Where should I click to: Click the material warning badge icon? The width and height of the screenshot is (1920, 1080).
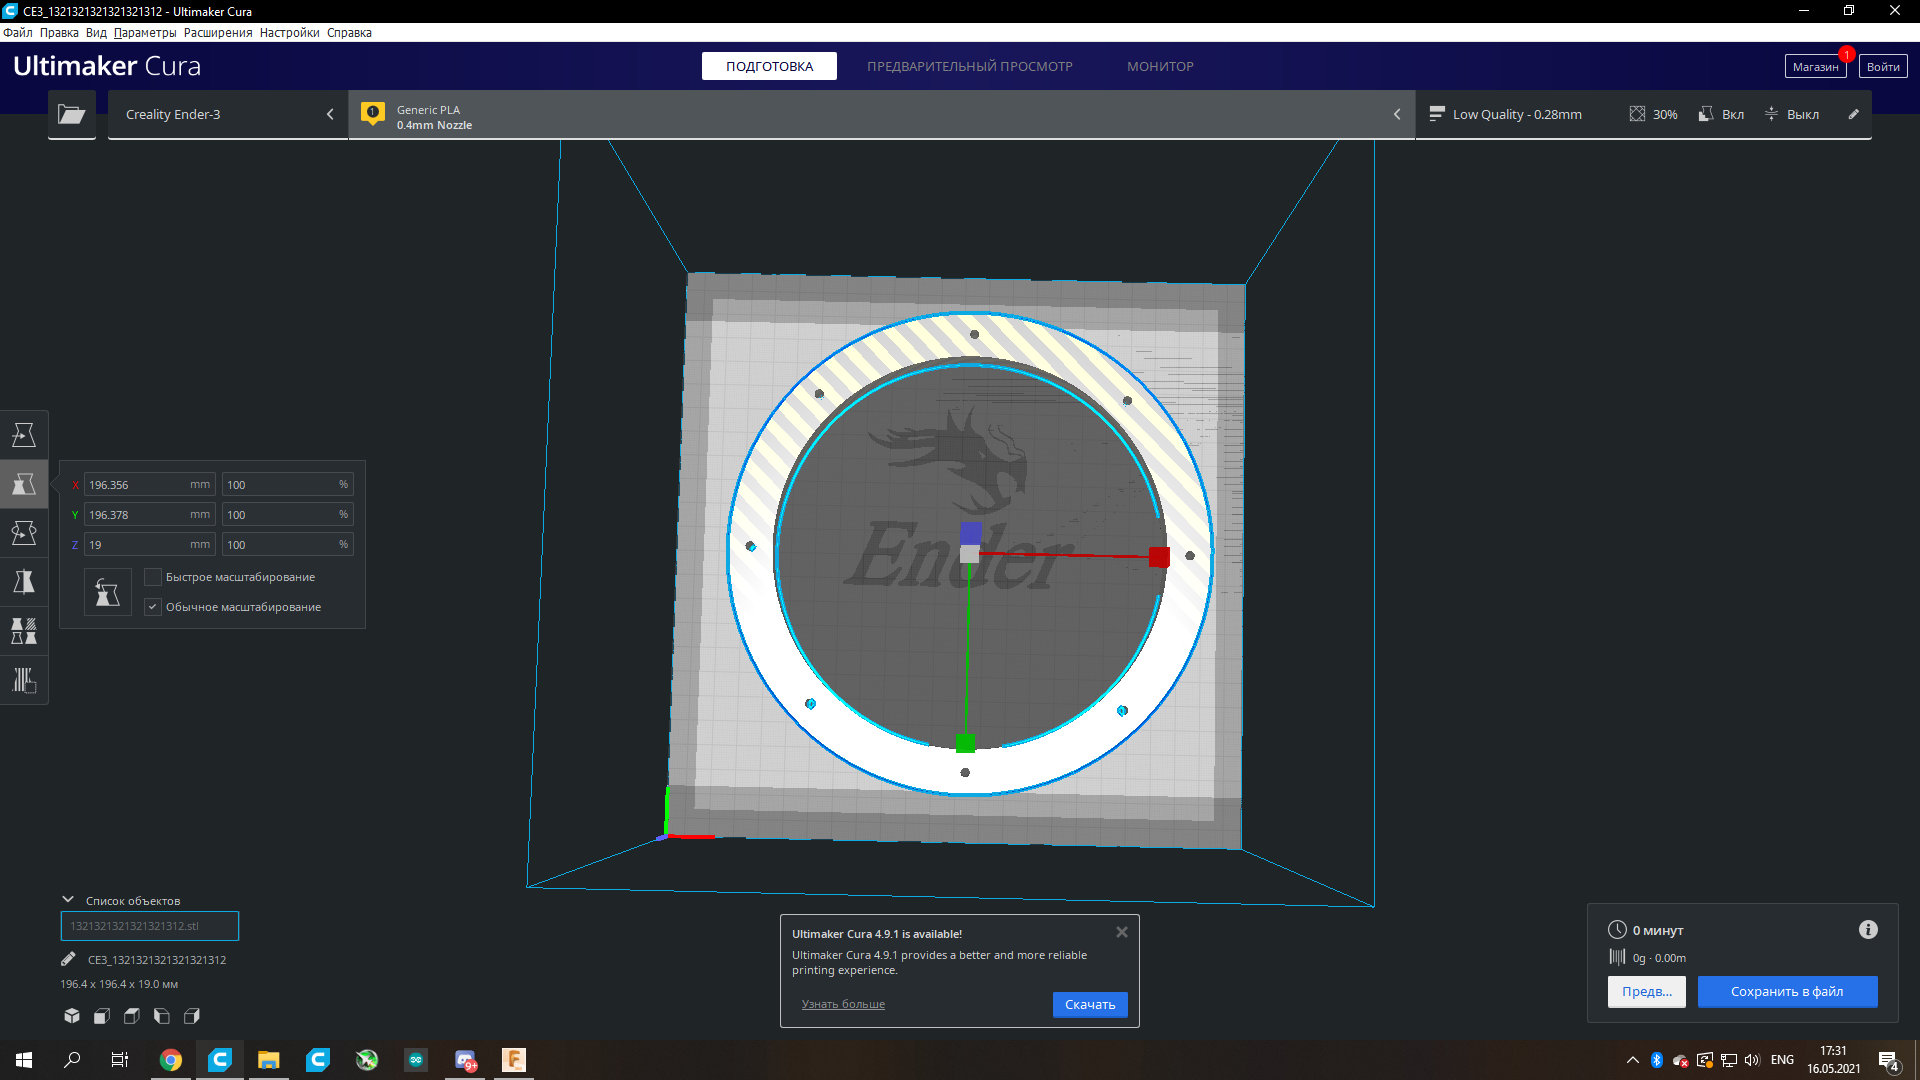click(373, 113)
